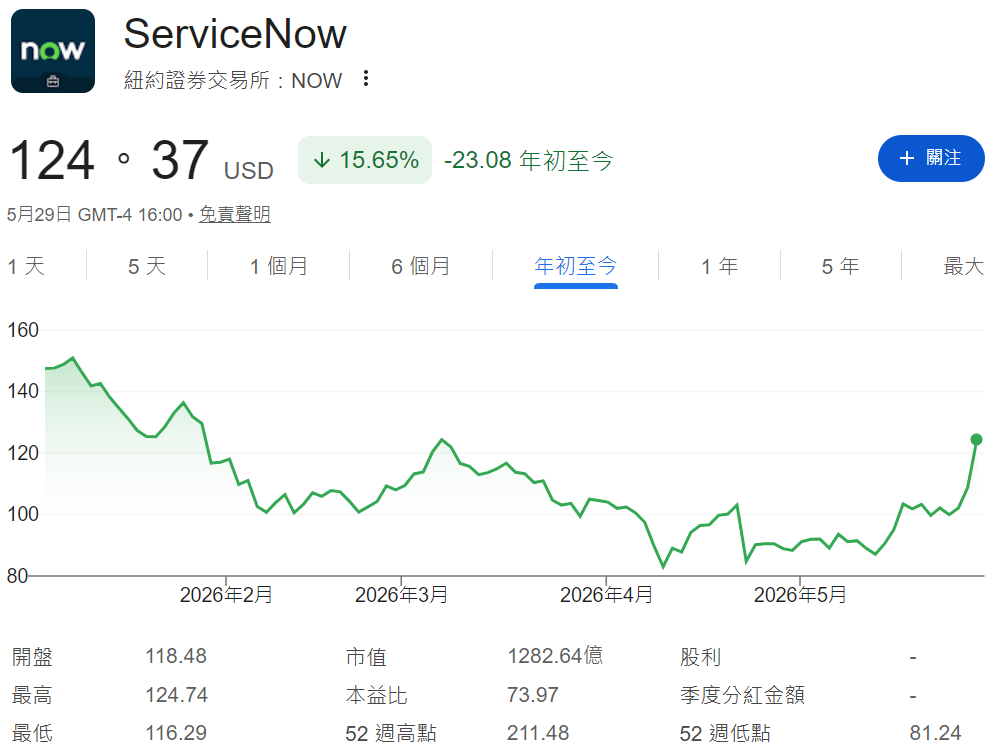Image resolution: width=1003 pixels, height=747 pixels.
Task: Click the 80 y-axis label
Action: pos(17,576)
